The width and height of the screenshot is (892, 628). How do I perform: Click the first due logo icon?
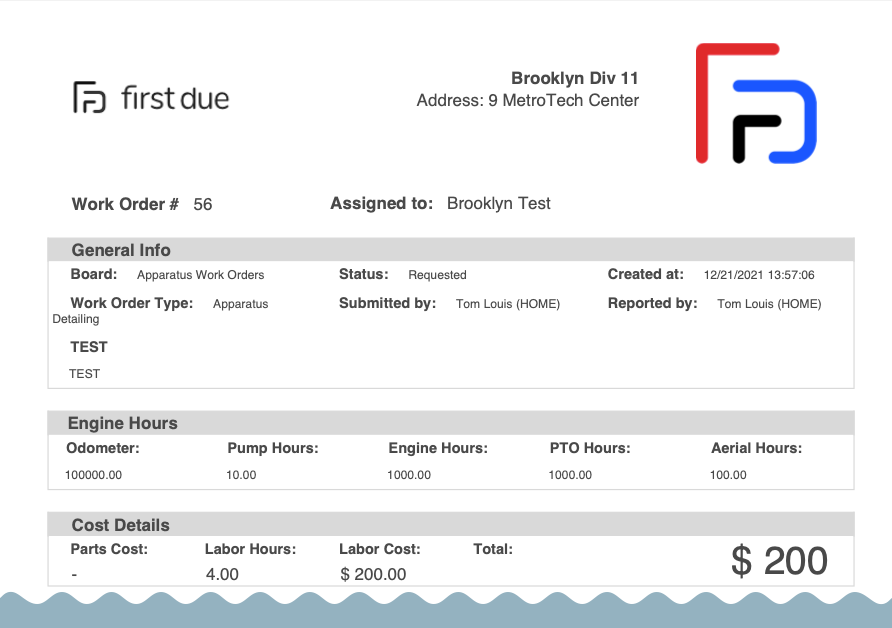point(89,97)
